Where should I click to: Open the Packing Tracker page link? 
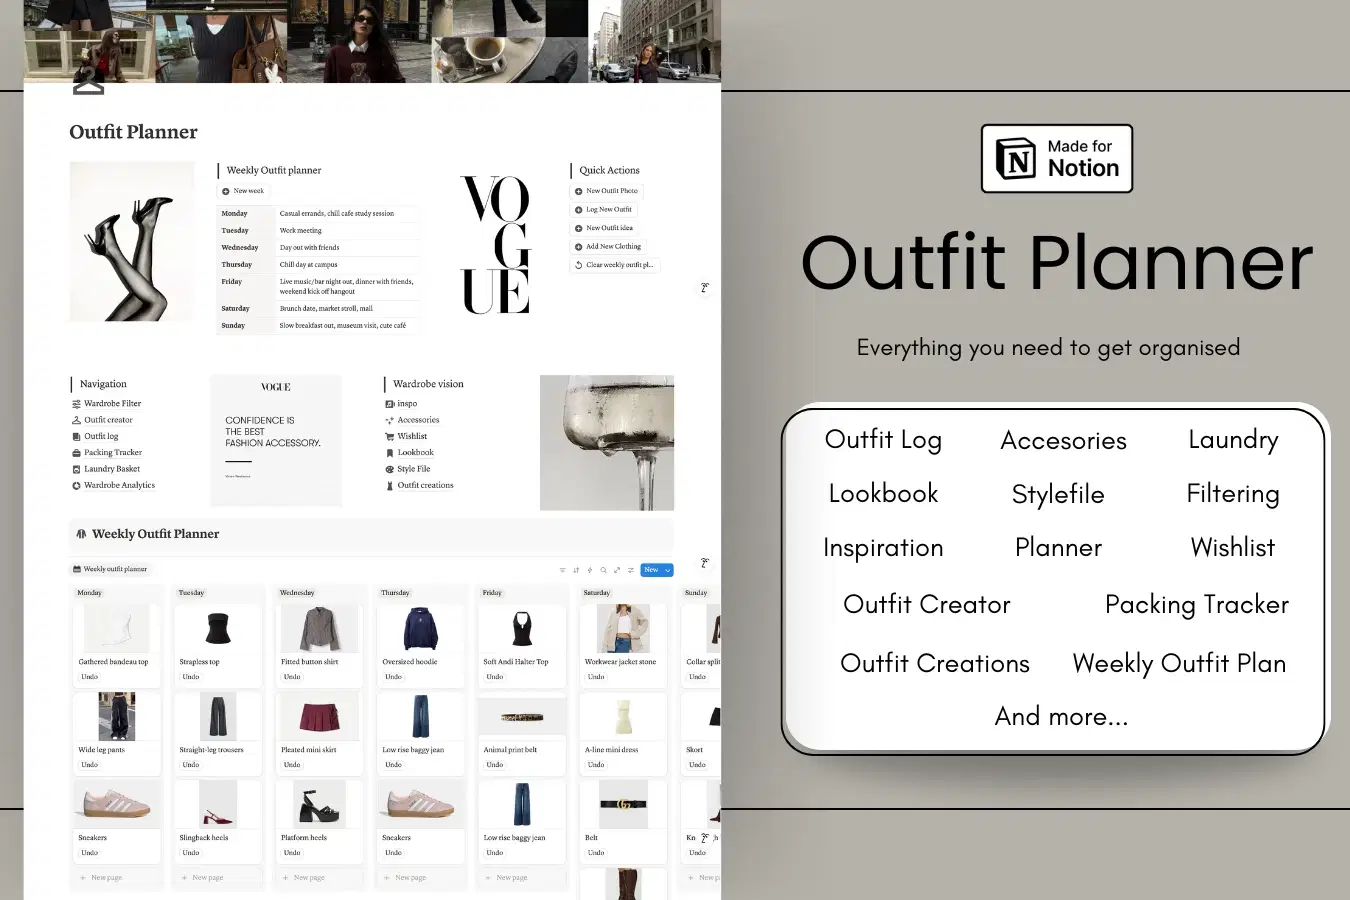tap(113, 453)
